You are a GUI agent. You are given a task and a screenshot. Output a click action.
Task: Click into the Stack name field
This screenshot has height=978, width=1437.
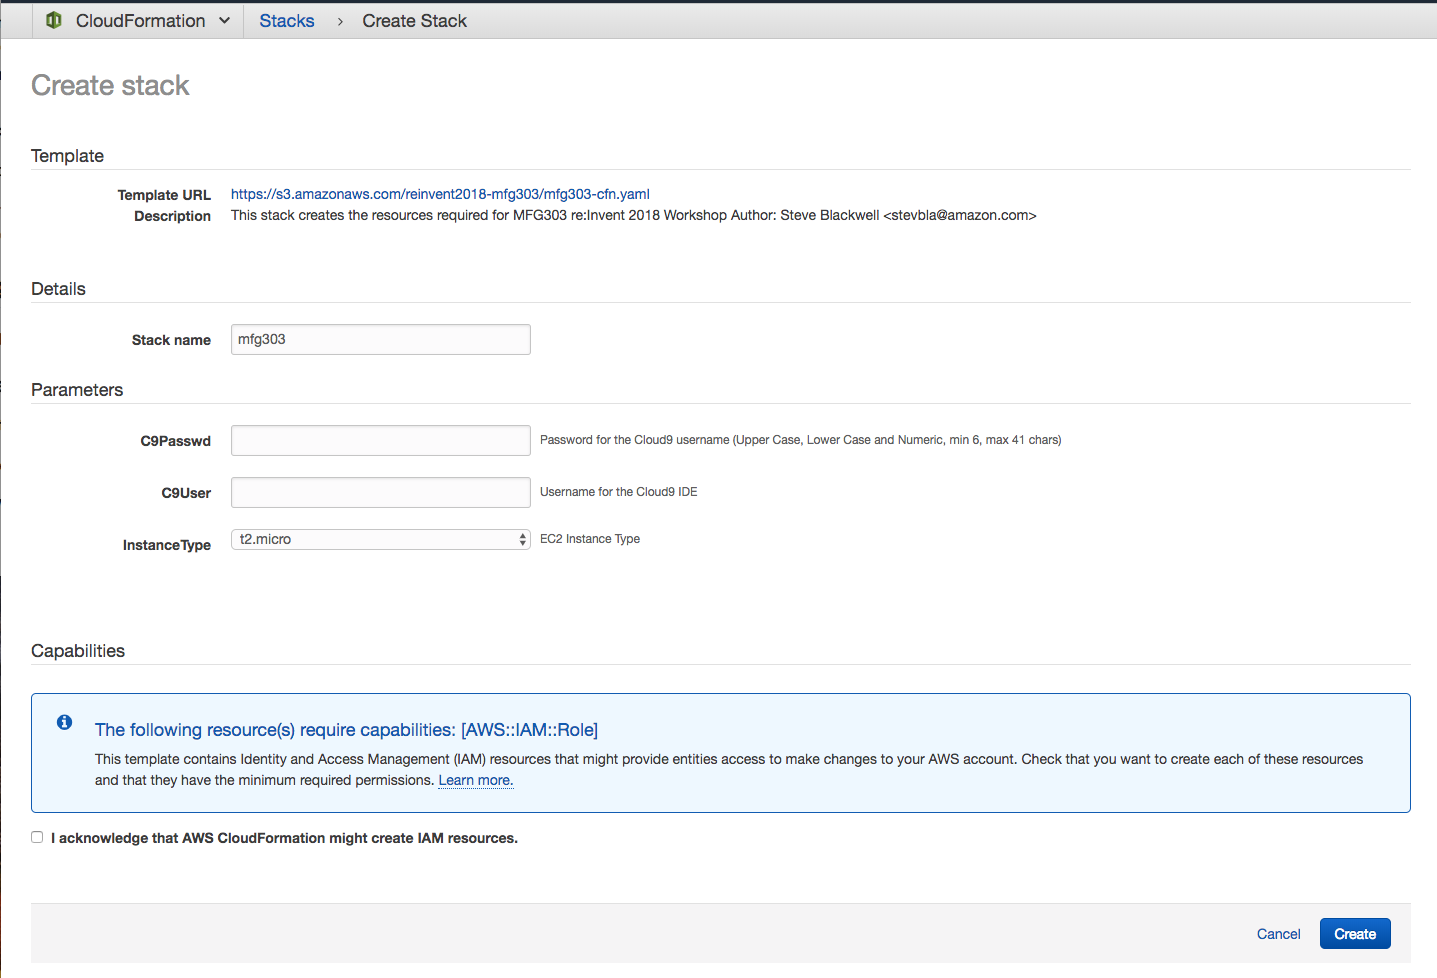pyautogui.click(x=381, y=339)
